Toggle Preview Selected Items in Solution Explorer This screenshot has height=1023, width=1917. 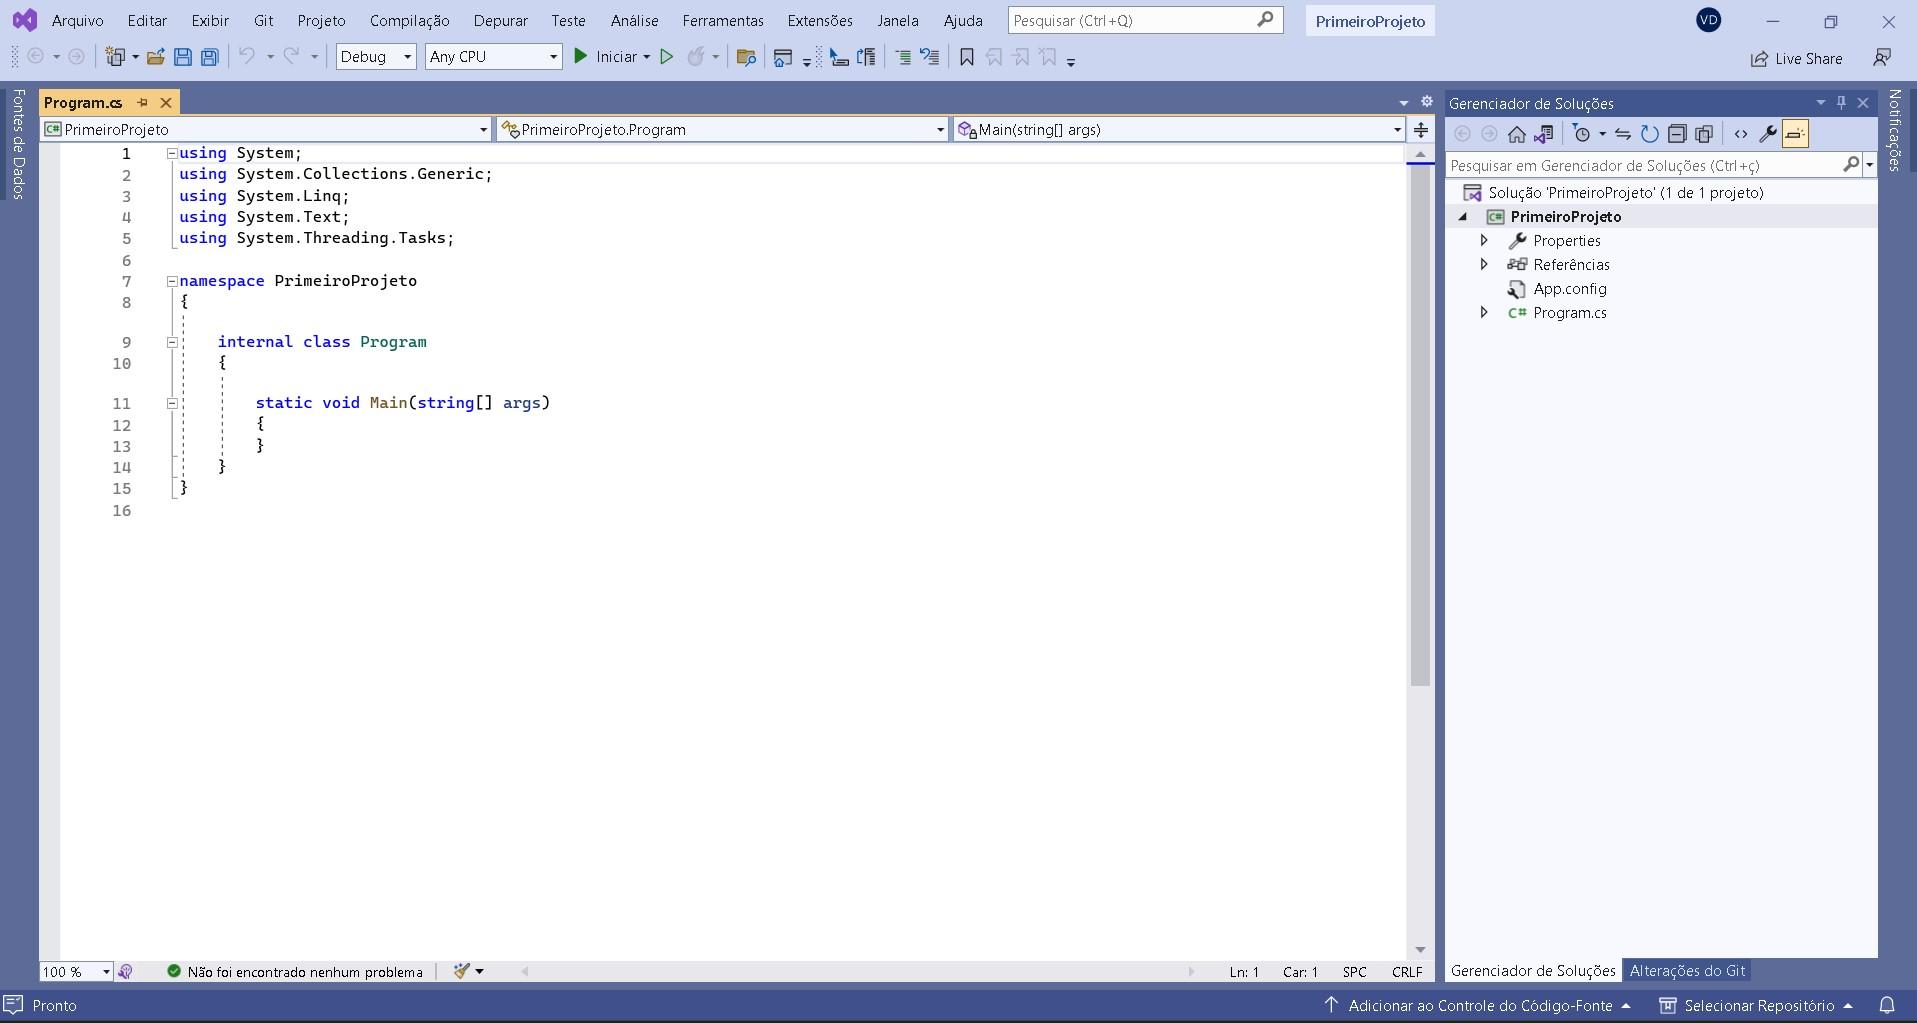point(1795,134)
